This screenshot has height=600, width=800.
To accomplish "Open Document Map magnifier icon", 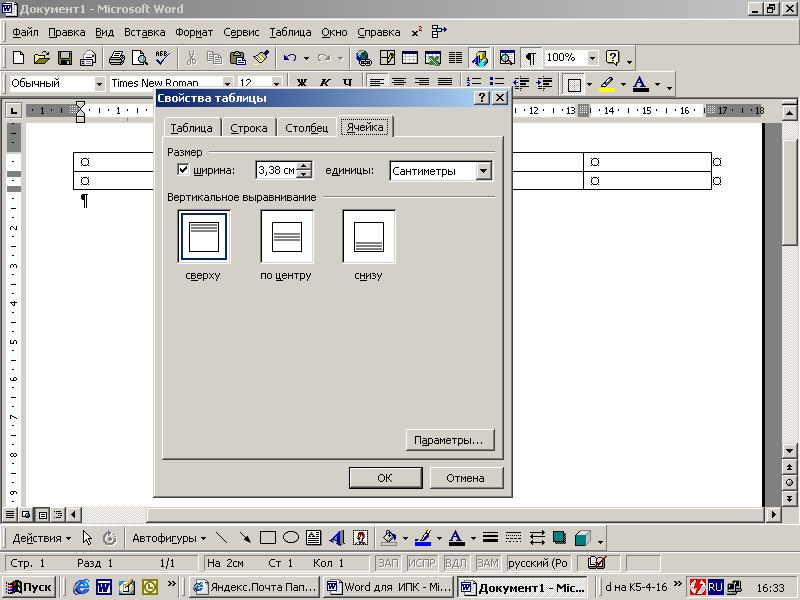I will tap(507, 58).
